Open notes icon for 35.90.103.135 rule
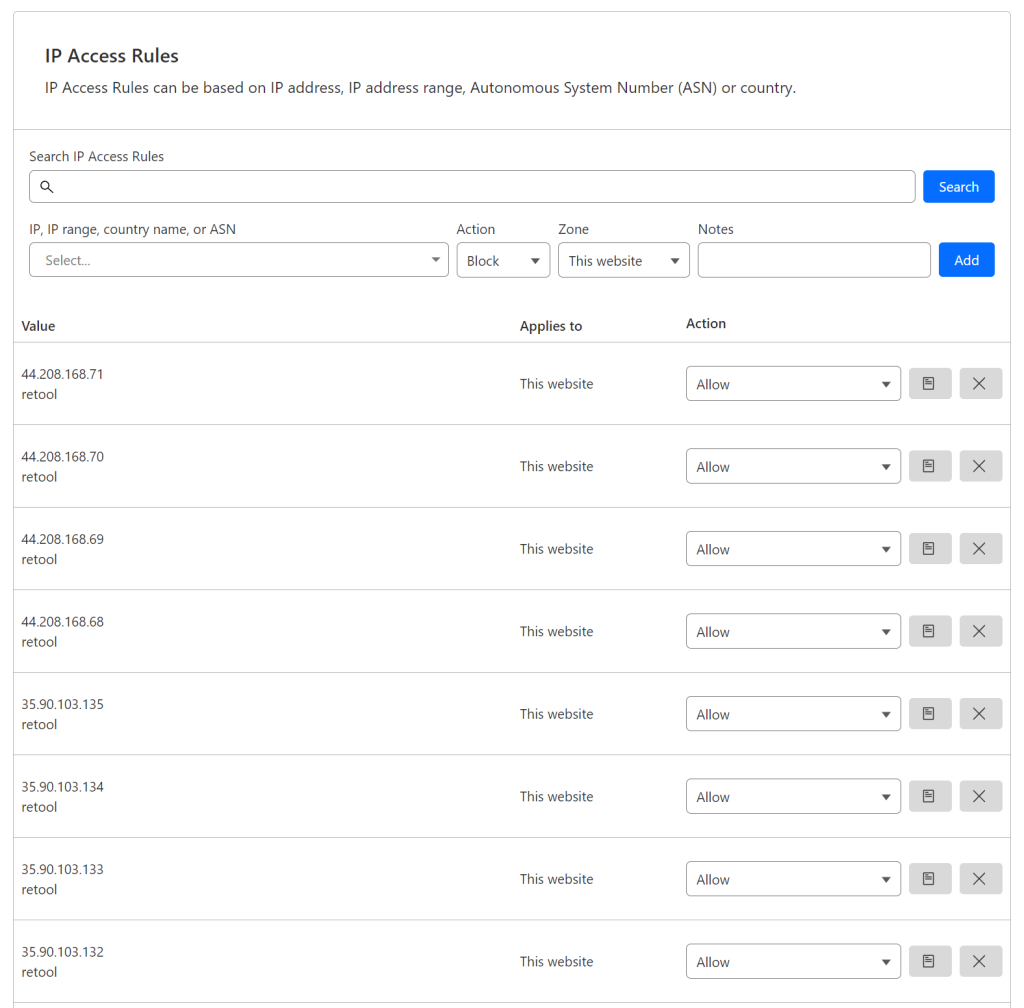Viewport: 1024px width, 1008px height. (929, 714)
